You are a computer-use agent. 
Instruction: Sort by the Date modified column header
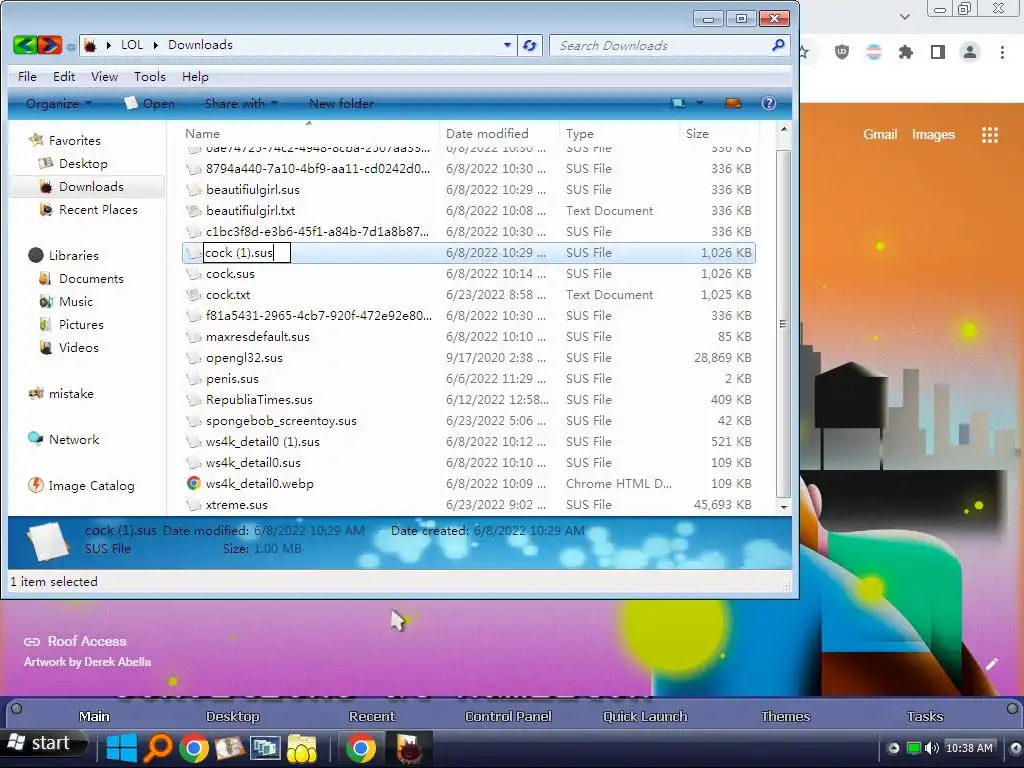(x=499, y=133)
